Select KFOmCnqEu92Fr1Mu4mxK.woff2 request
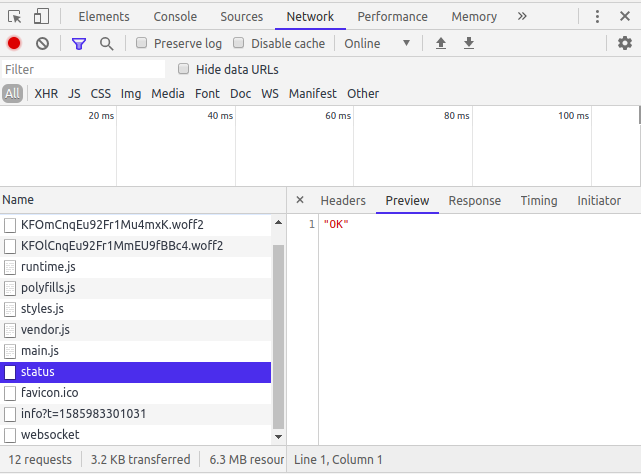The height and width of the screenshot is (474, 641). click(135, 225)
